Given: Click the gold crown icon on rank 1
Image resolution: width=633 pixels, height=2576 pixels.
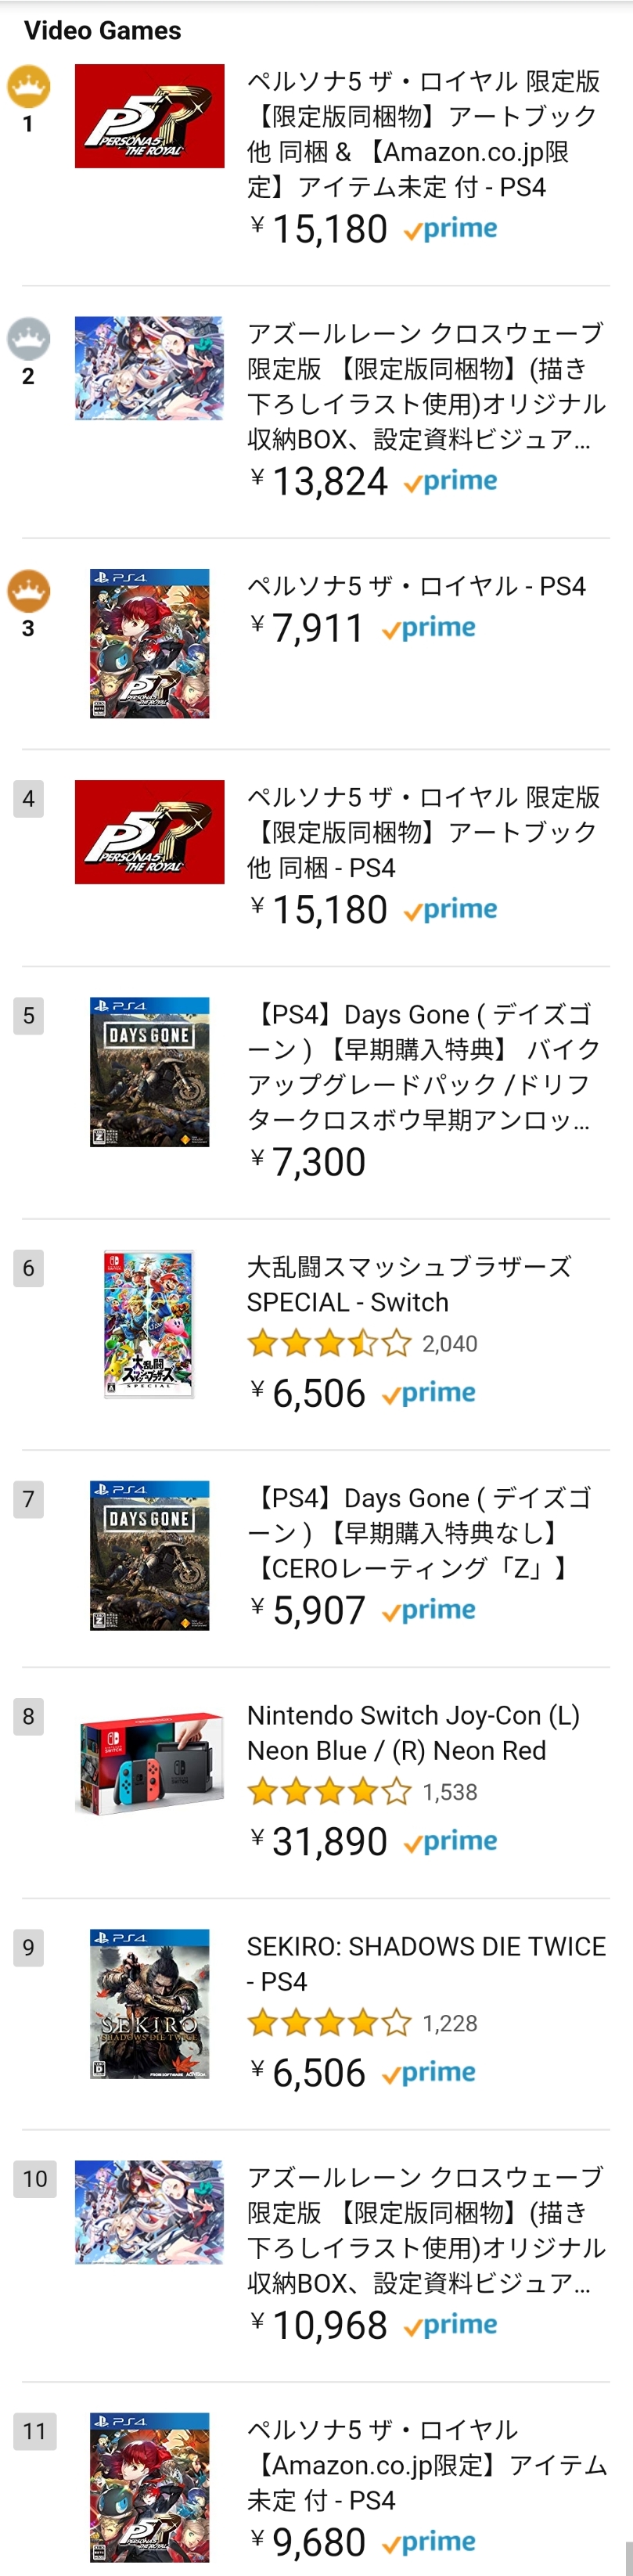Looking at the screenshot, I should pos(30,87).
